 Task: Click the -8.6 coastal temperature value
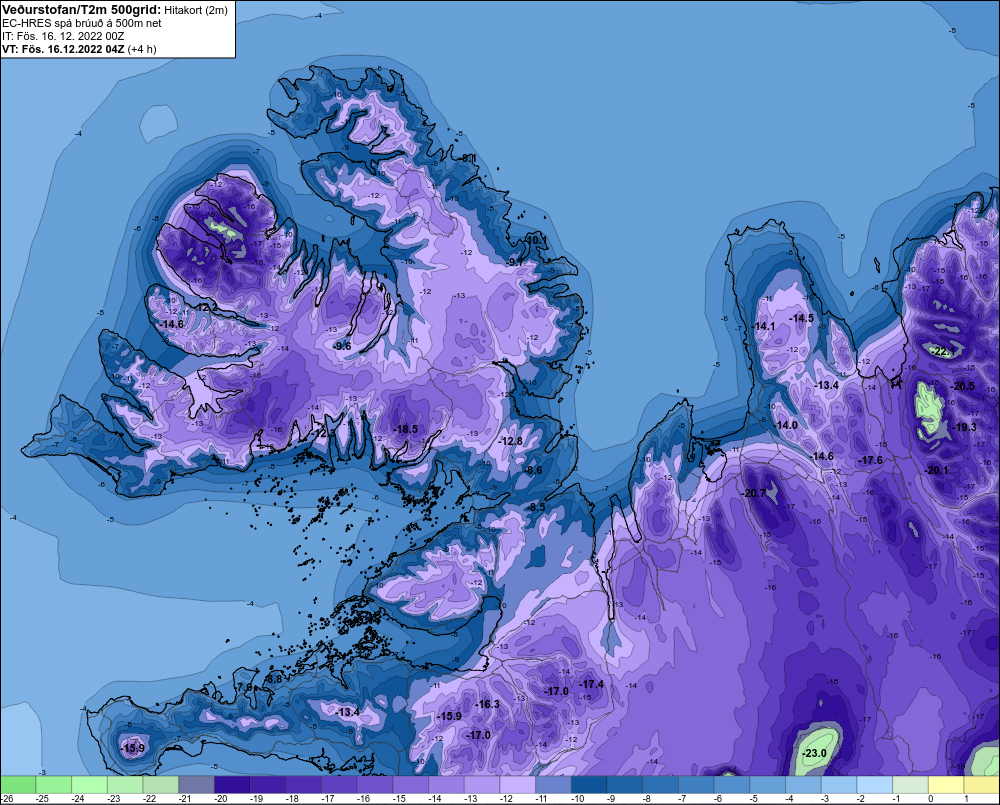tap(533, 470)
